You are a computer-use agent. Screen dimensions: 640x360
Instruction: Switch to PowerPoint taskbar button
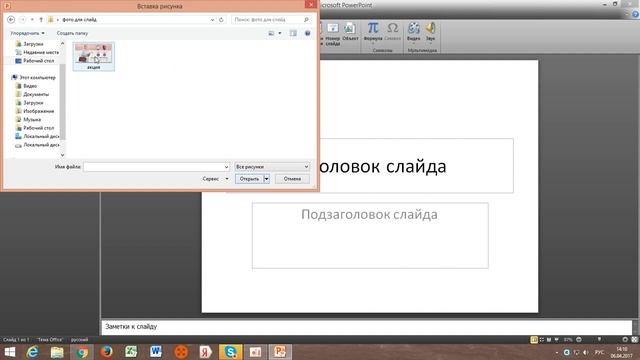pos(280,352)
